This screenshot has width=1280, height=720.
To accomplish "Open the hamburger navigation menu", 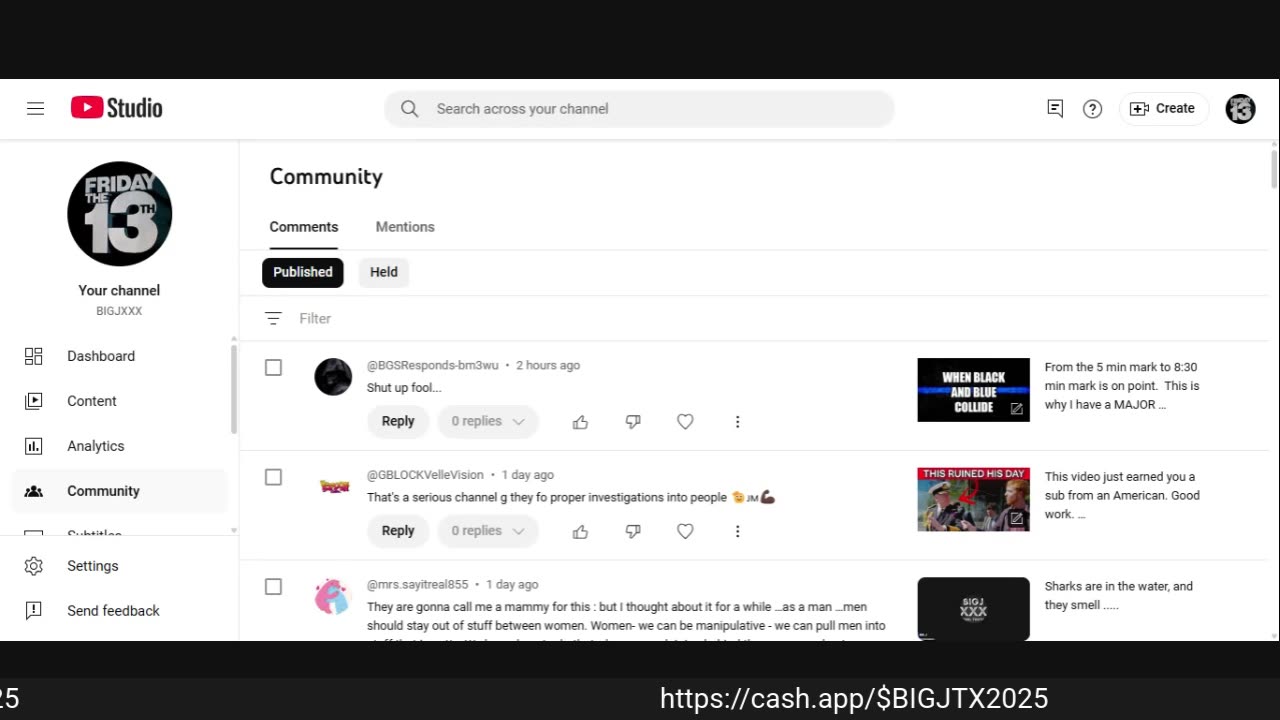I will pyautogui.click(x=35, y=108).
